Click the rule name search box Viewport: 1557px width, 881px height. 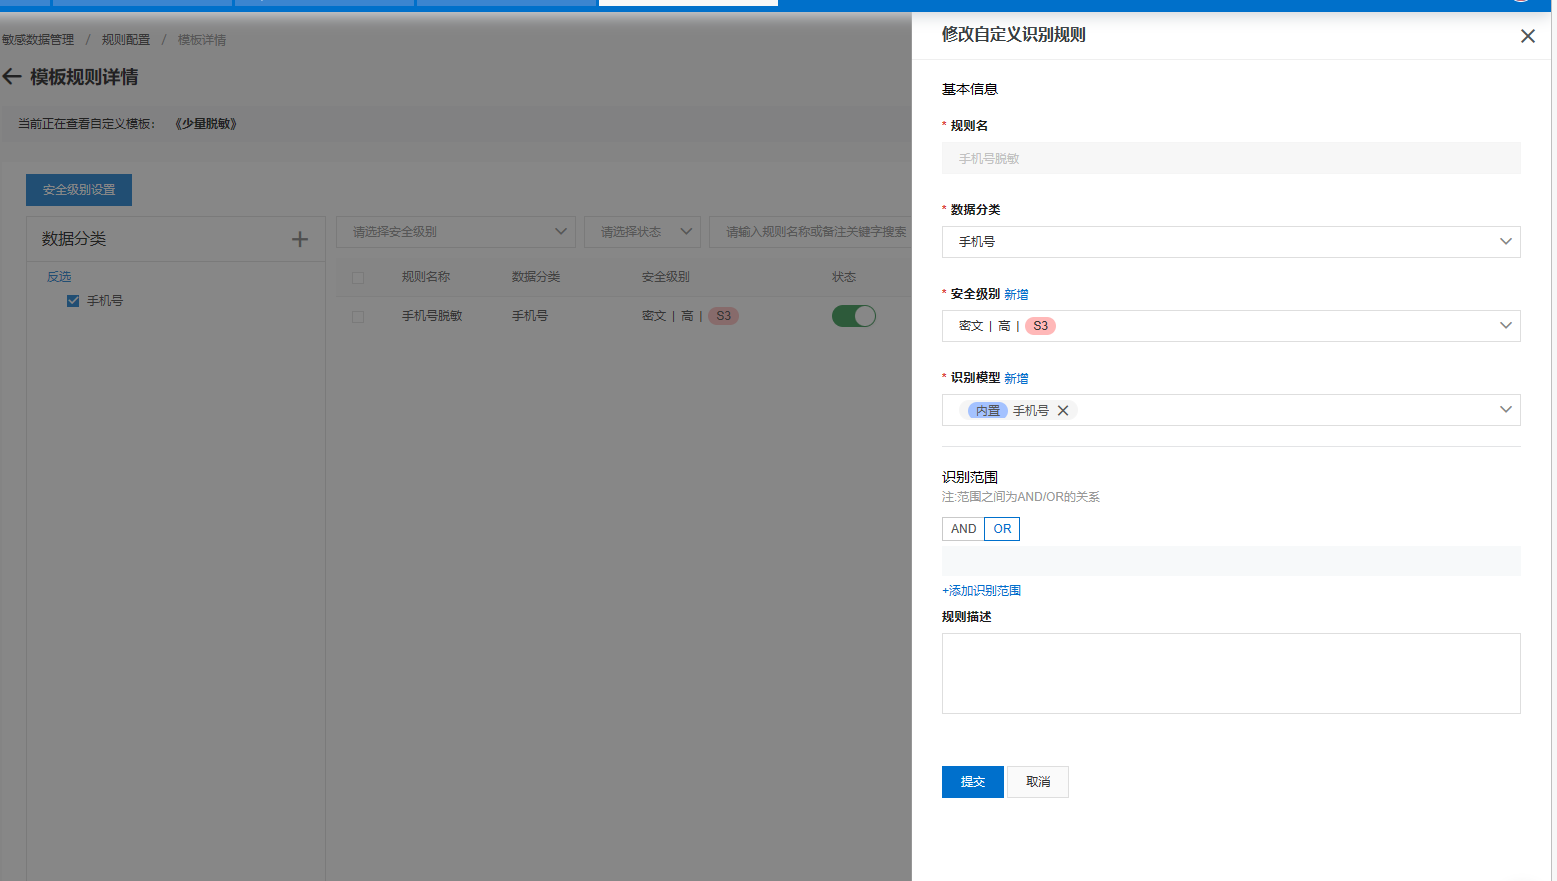click(810, 232)
